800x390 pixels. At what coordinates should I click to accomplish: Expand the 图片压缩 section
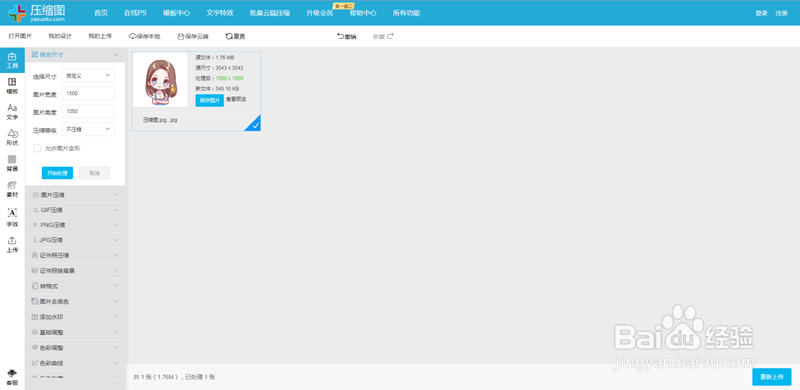coord(75,195)
